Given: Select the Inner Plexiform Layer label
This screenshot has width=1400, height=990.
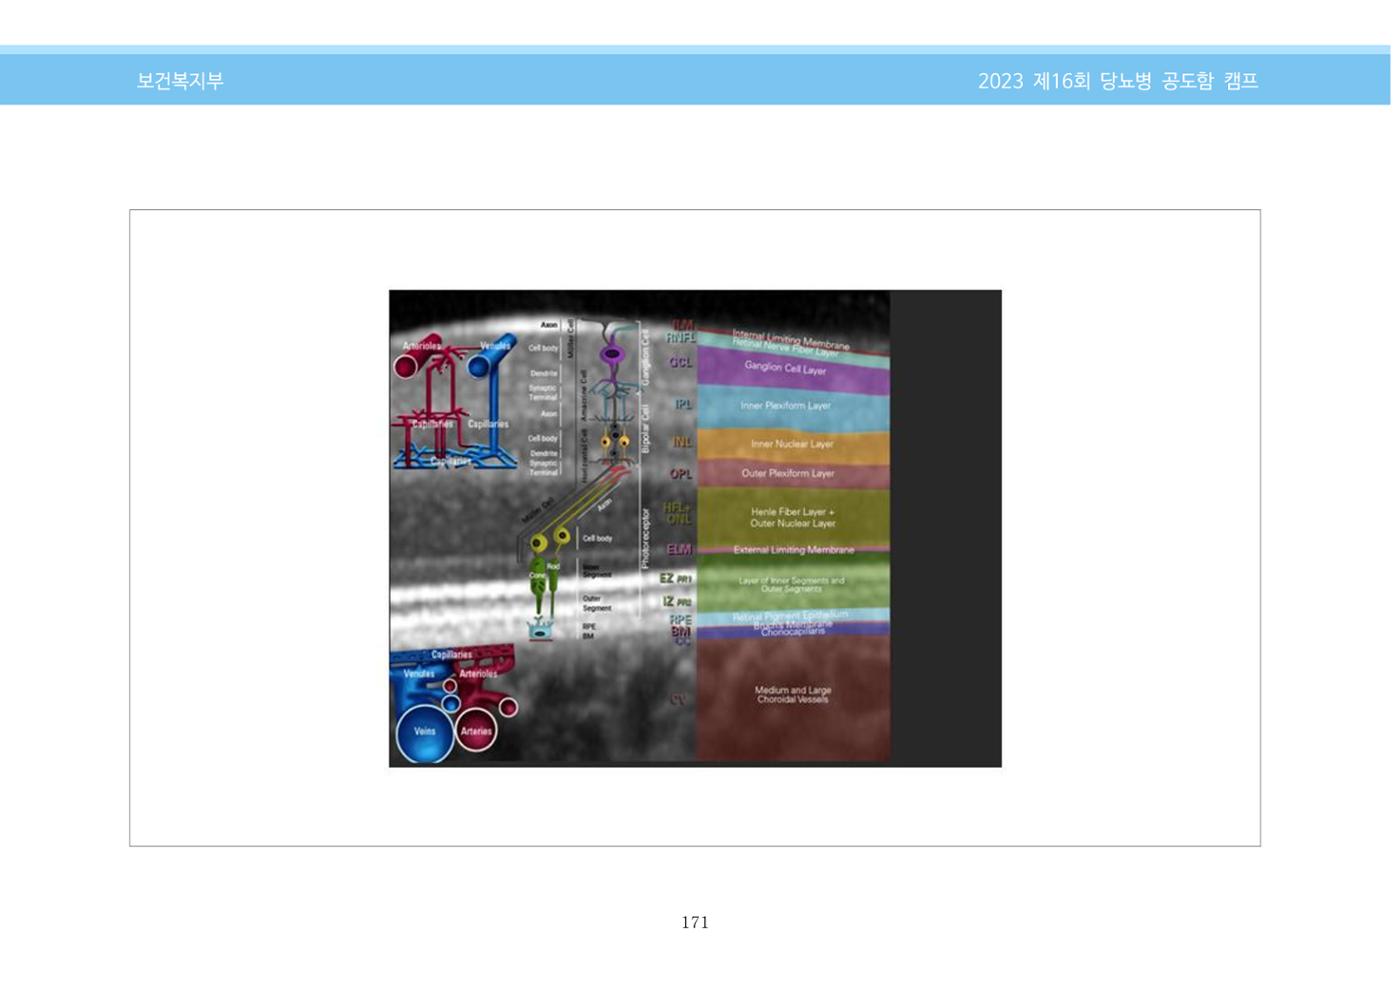Looking at the screenshot, I should [785, 406].
